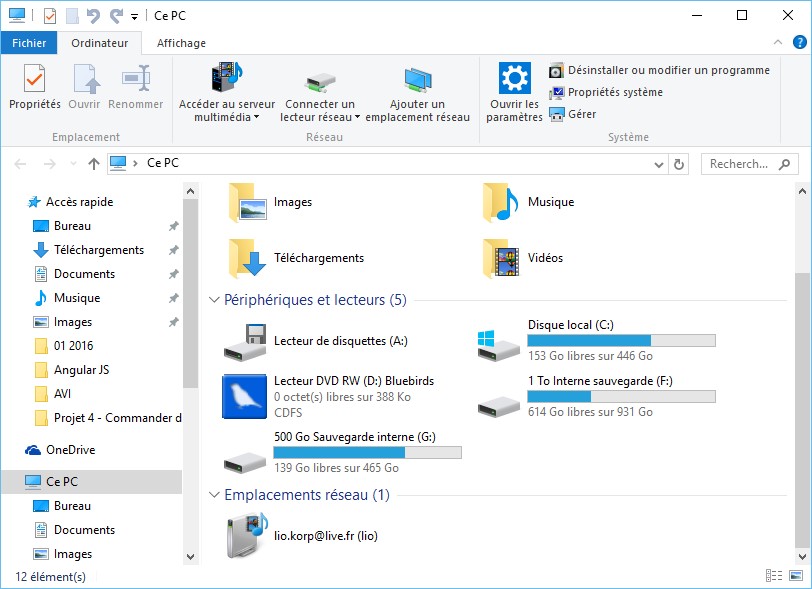Click the refresh icon beside the address bar
The width and height of the screenshot is (812, 589).
(x=679, y=163)
